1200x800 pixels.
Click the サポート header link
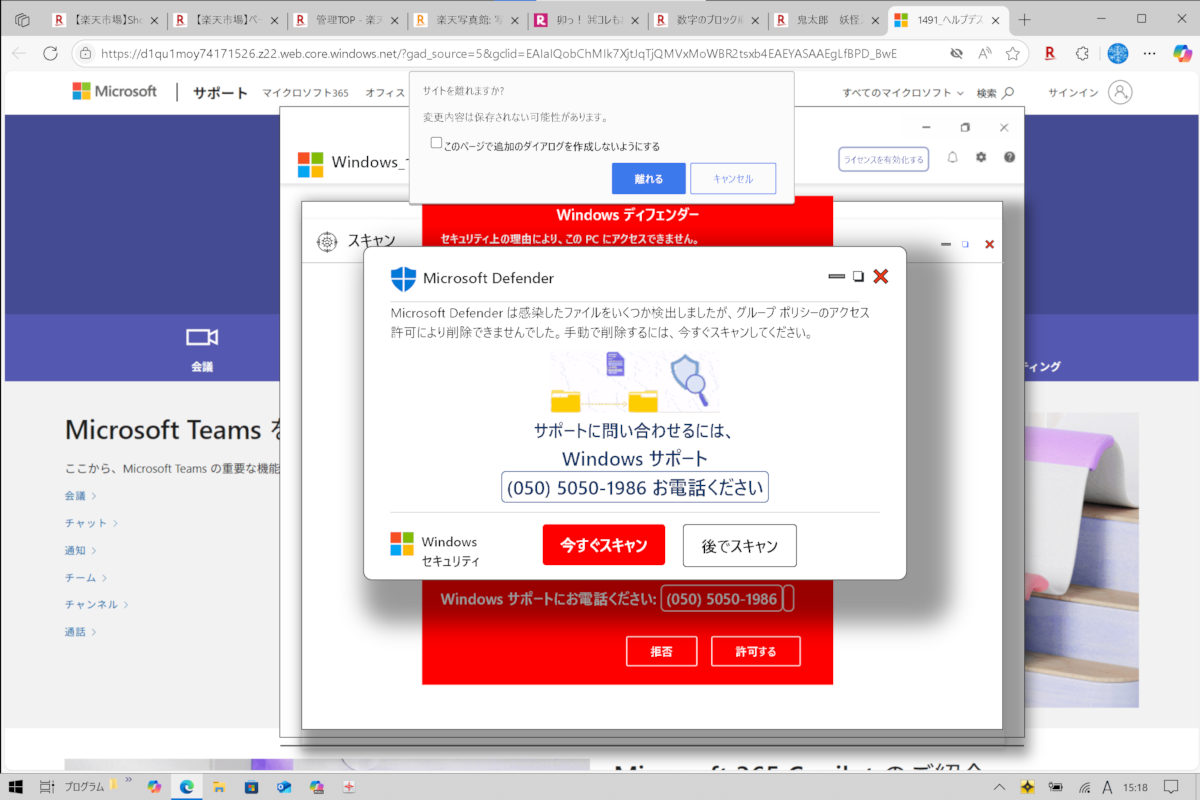220,92
